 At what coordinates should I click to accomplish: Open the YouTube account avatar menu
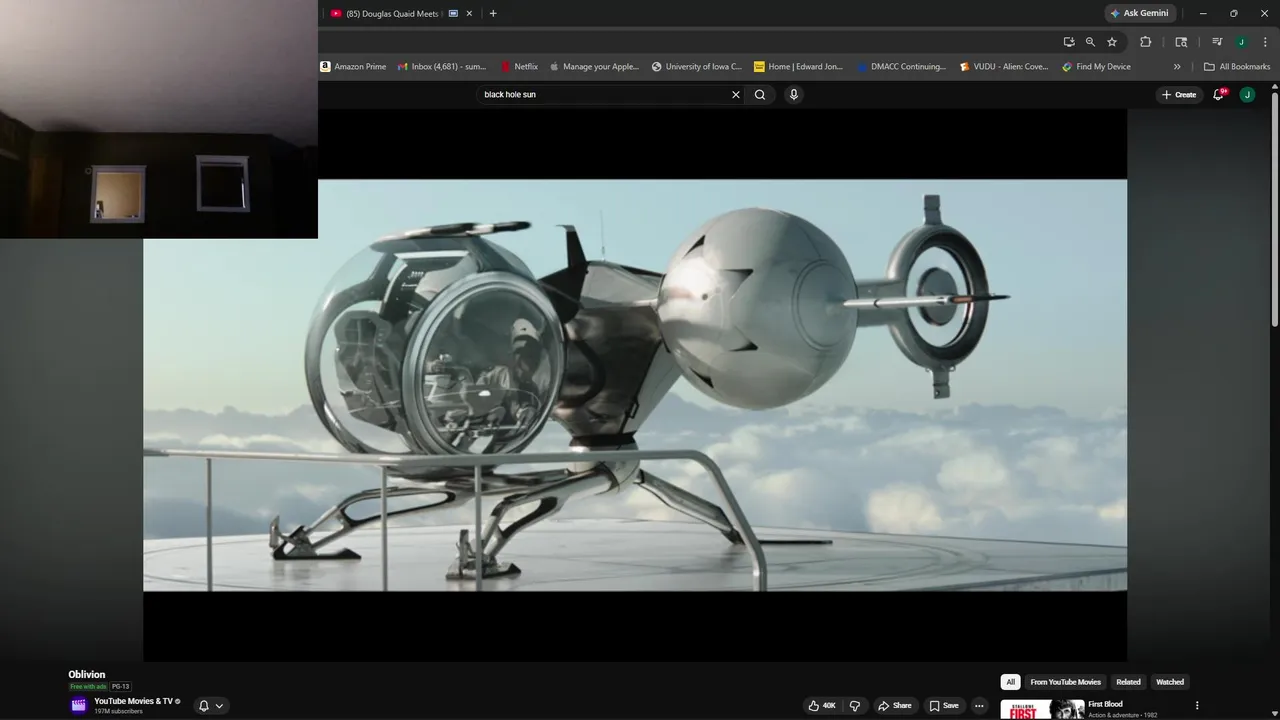coord(1247,95)
